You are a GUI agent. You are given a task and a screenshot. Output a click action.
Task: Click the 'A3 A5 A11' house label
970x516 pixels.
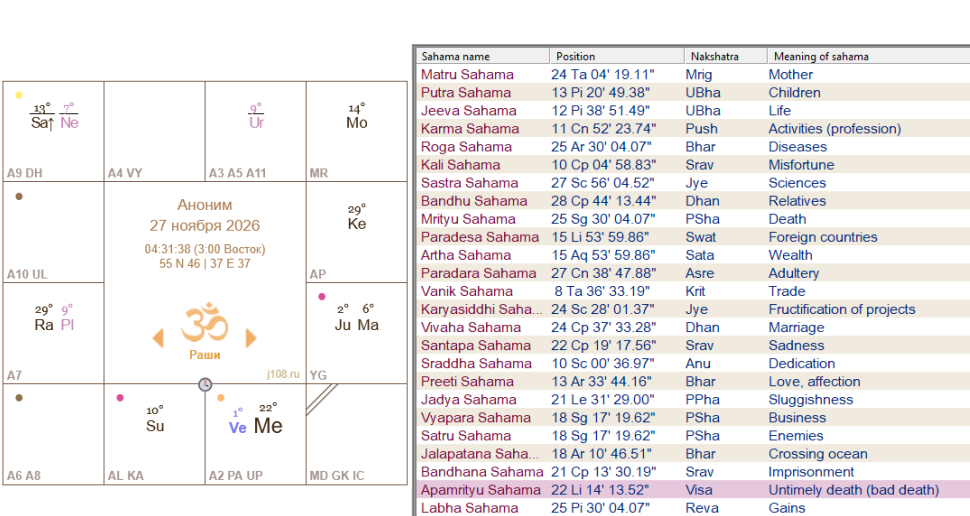[238, 173]
